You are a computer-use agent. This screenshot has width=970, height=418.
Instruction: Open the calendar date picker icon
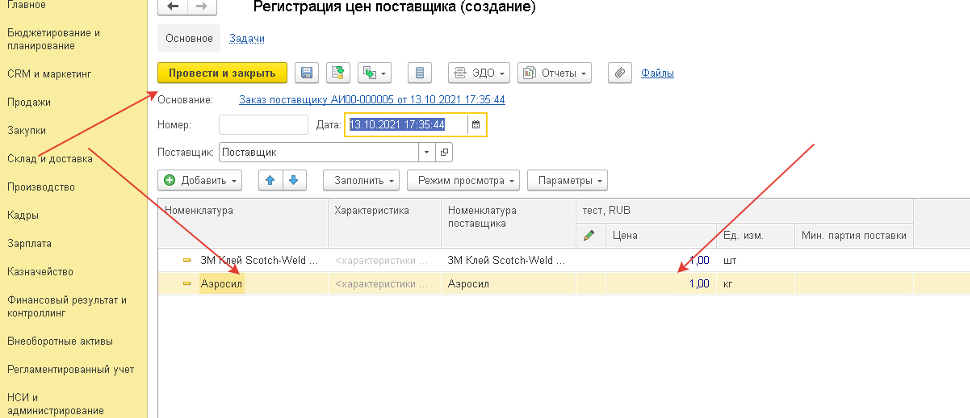point(476,125)
